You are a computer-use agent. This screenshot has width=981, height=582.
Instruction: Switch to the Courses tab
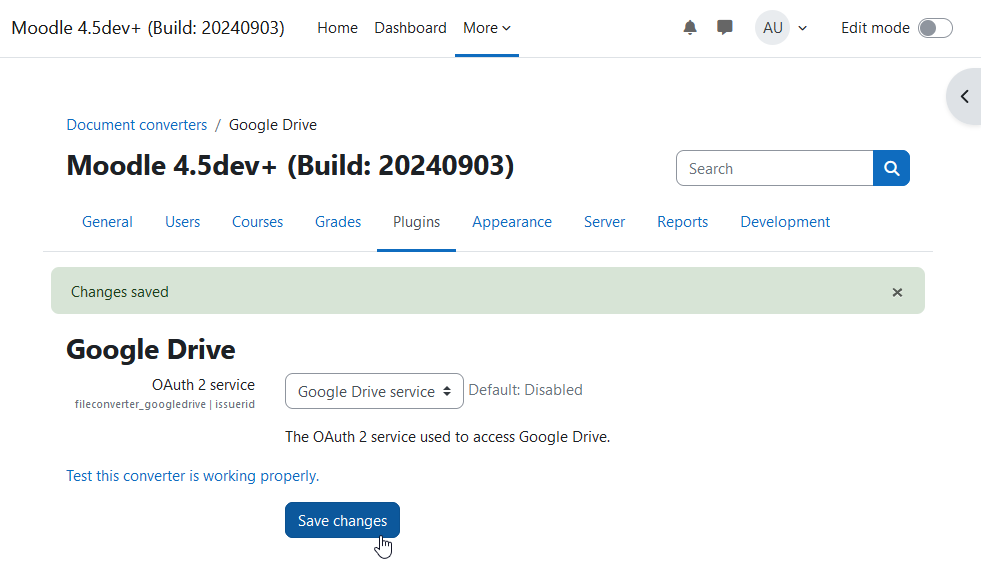257,222
